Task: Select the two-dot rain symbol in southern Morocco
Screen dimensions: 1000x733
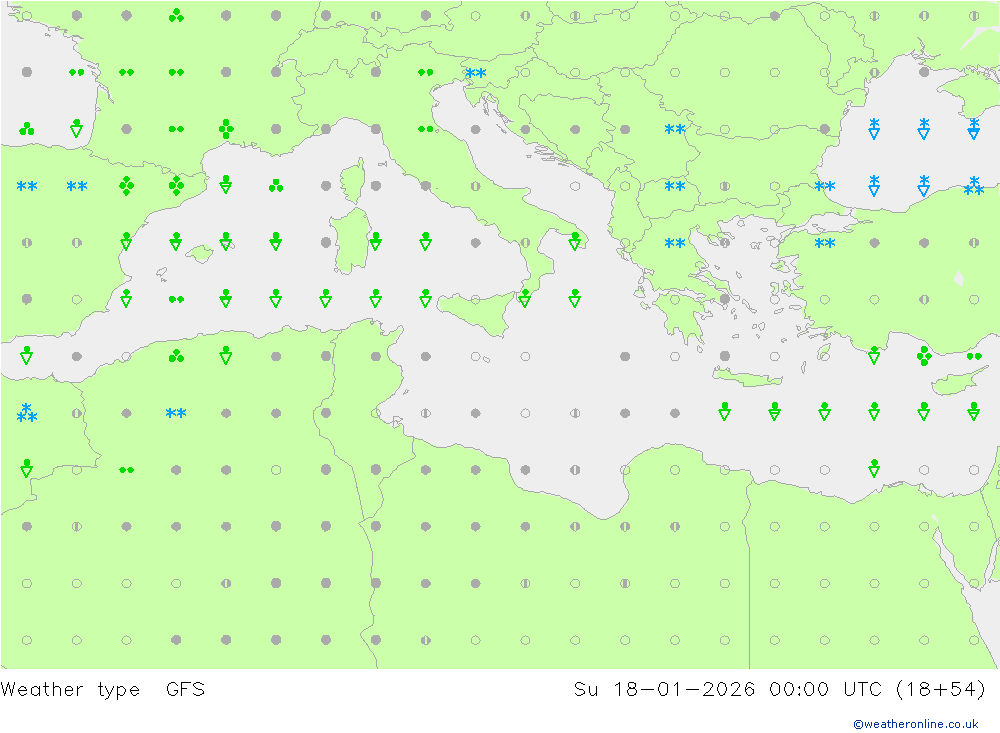Action: (x=126, y=470)
